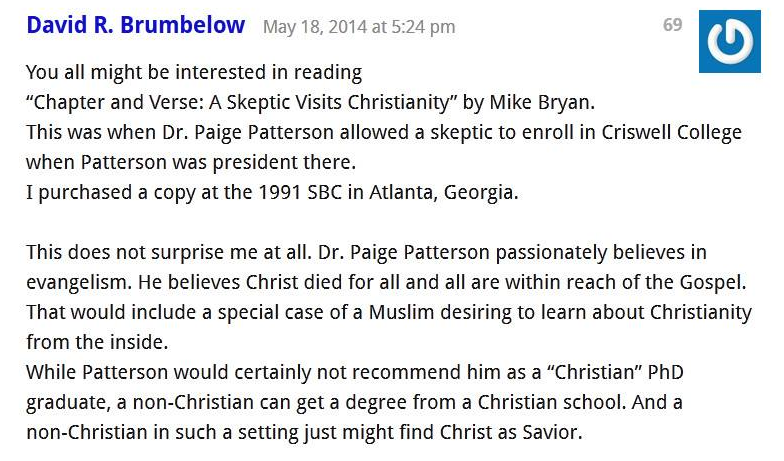The image size is (784, 461).
Task: Open the comment permalink numbered 69
Action: (672, 24)
